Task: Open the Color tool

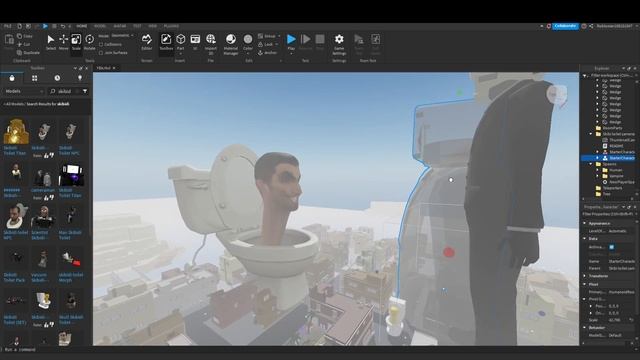Action: coord(248,41)
